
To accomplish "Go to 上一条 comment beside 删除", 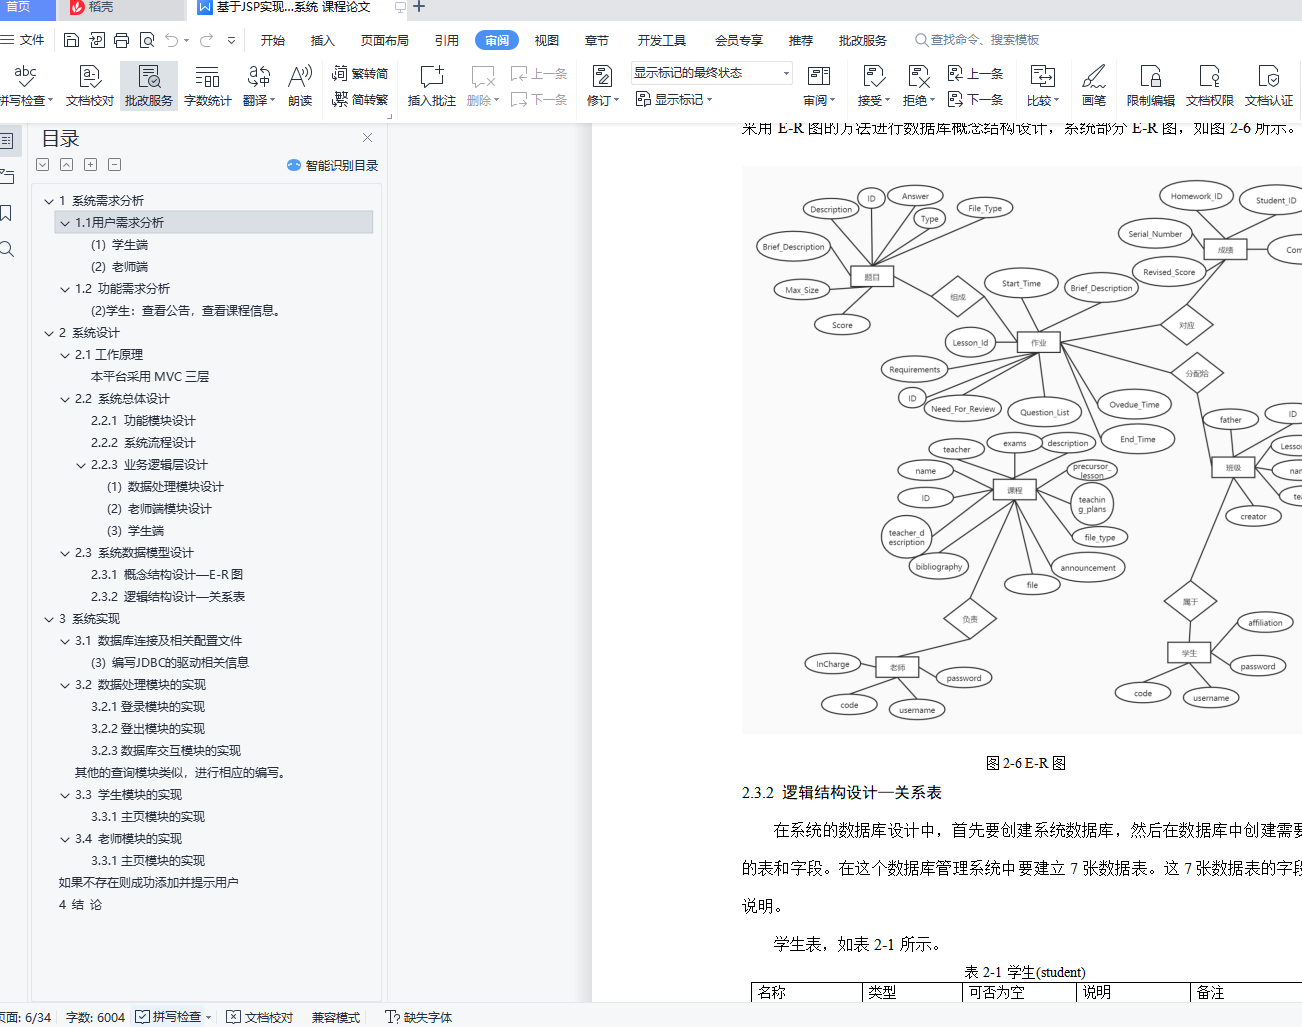I will coord(539,73).
